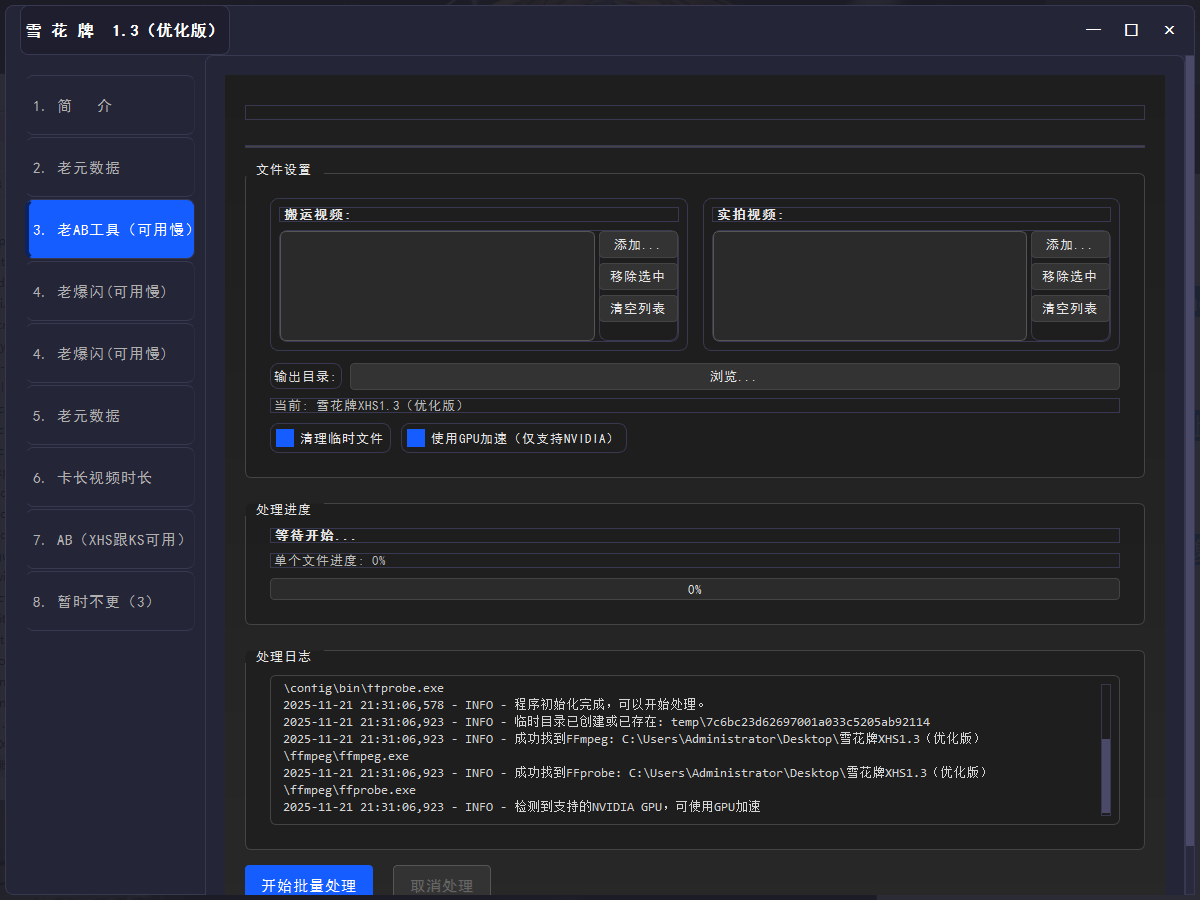Screen dimensions: 1200x900
Task: Click the 雪 app logo icon
Action: click(x=33, y=30)
